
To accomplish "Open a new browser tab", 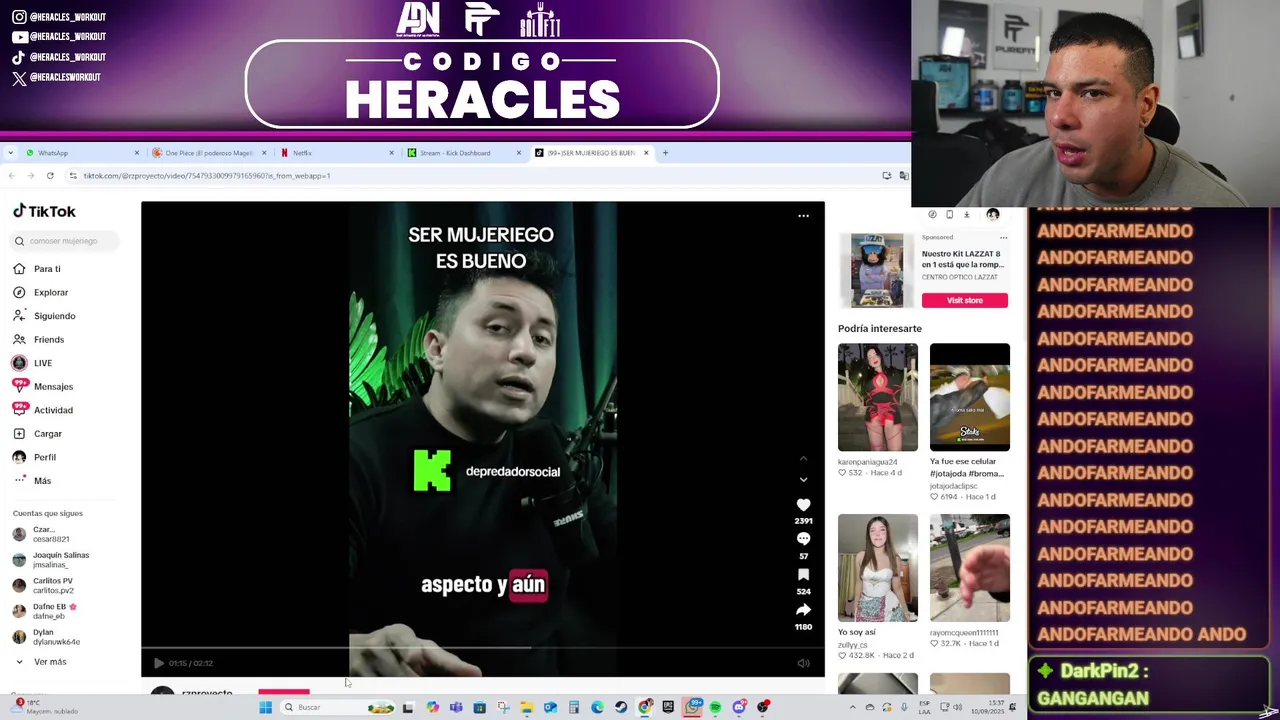I will point(666,153).
